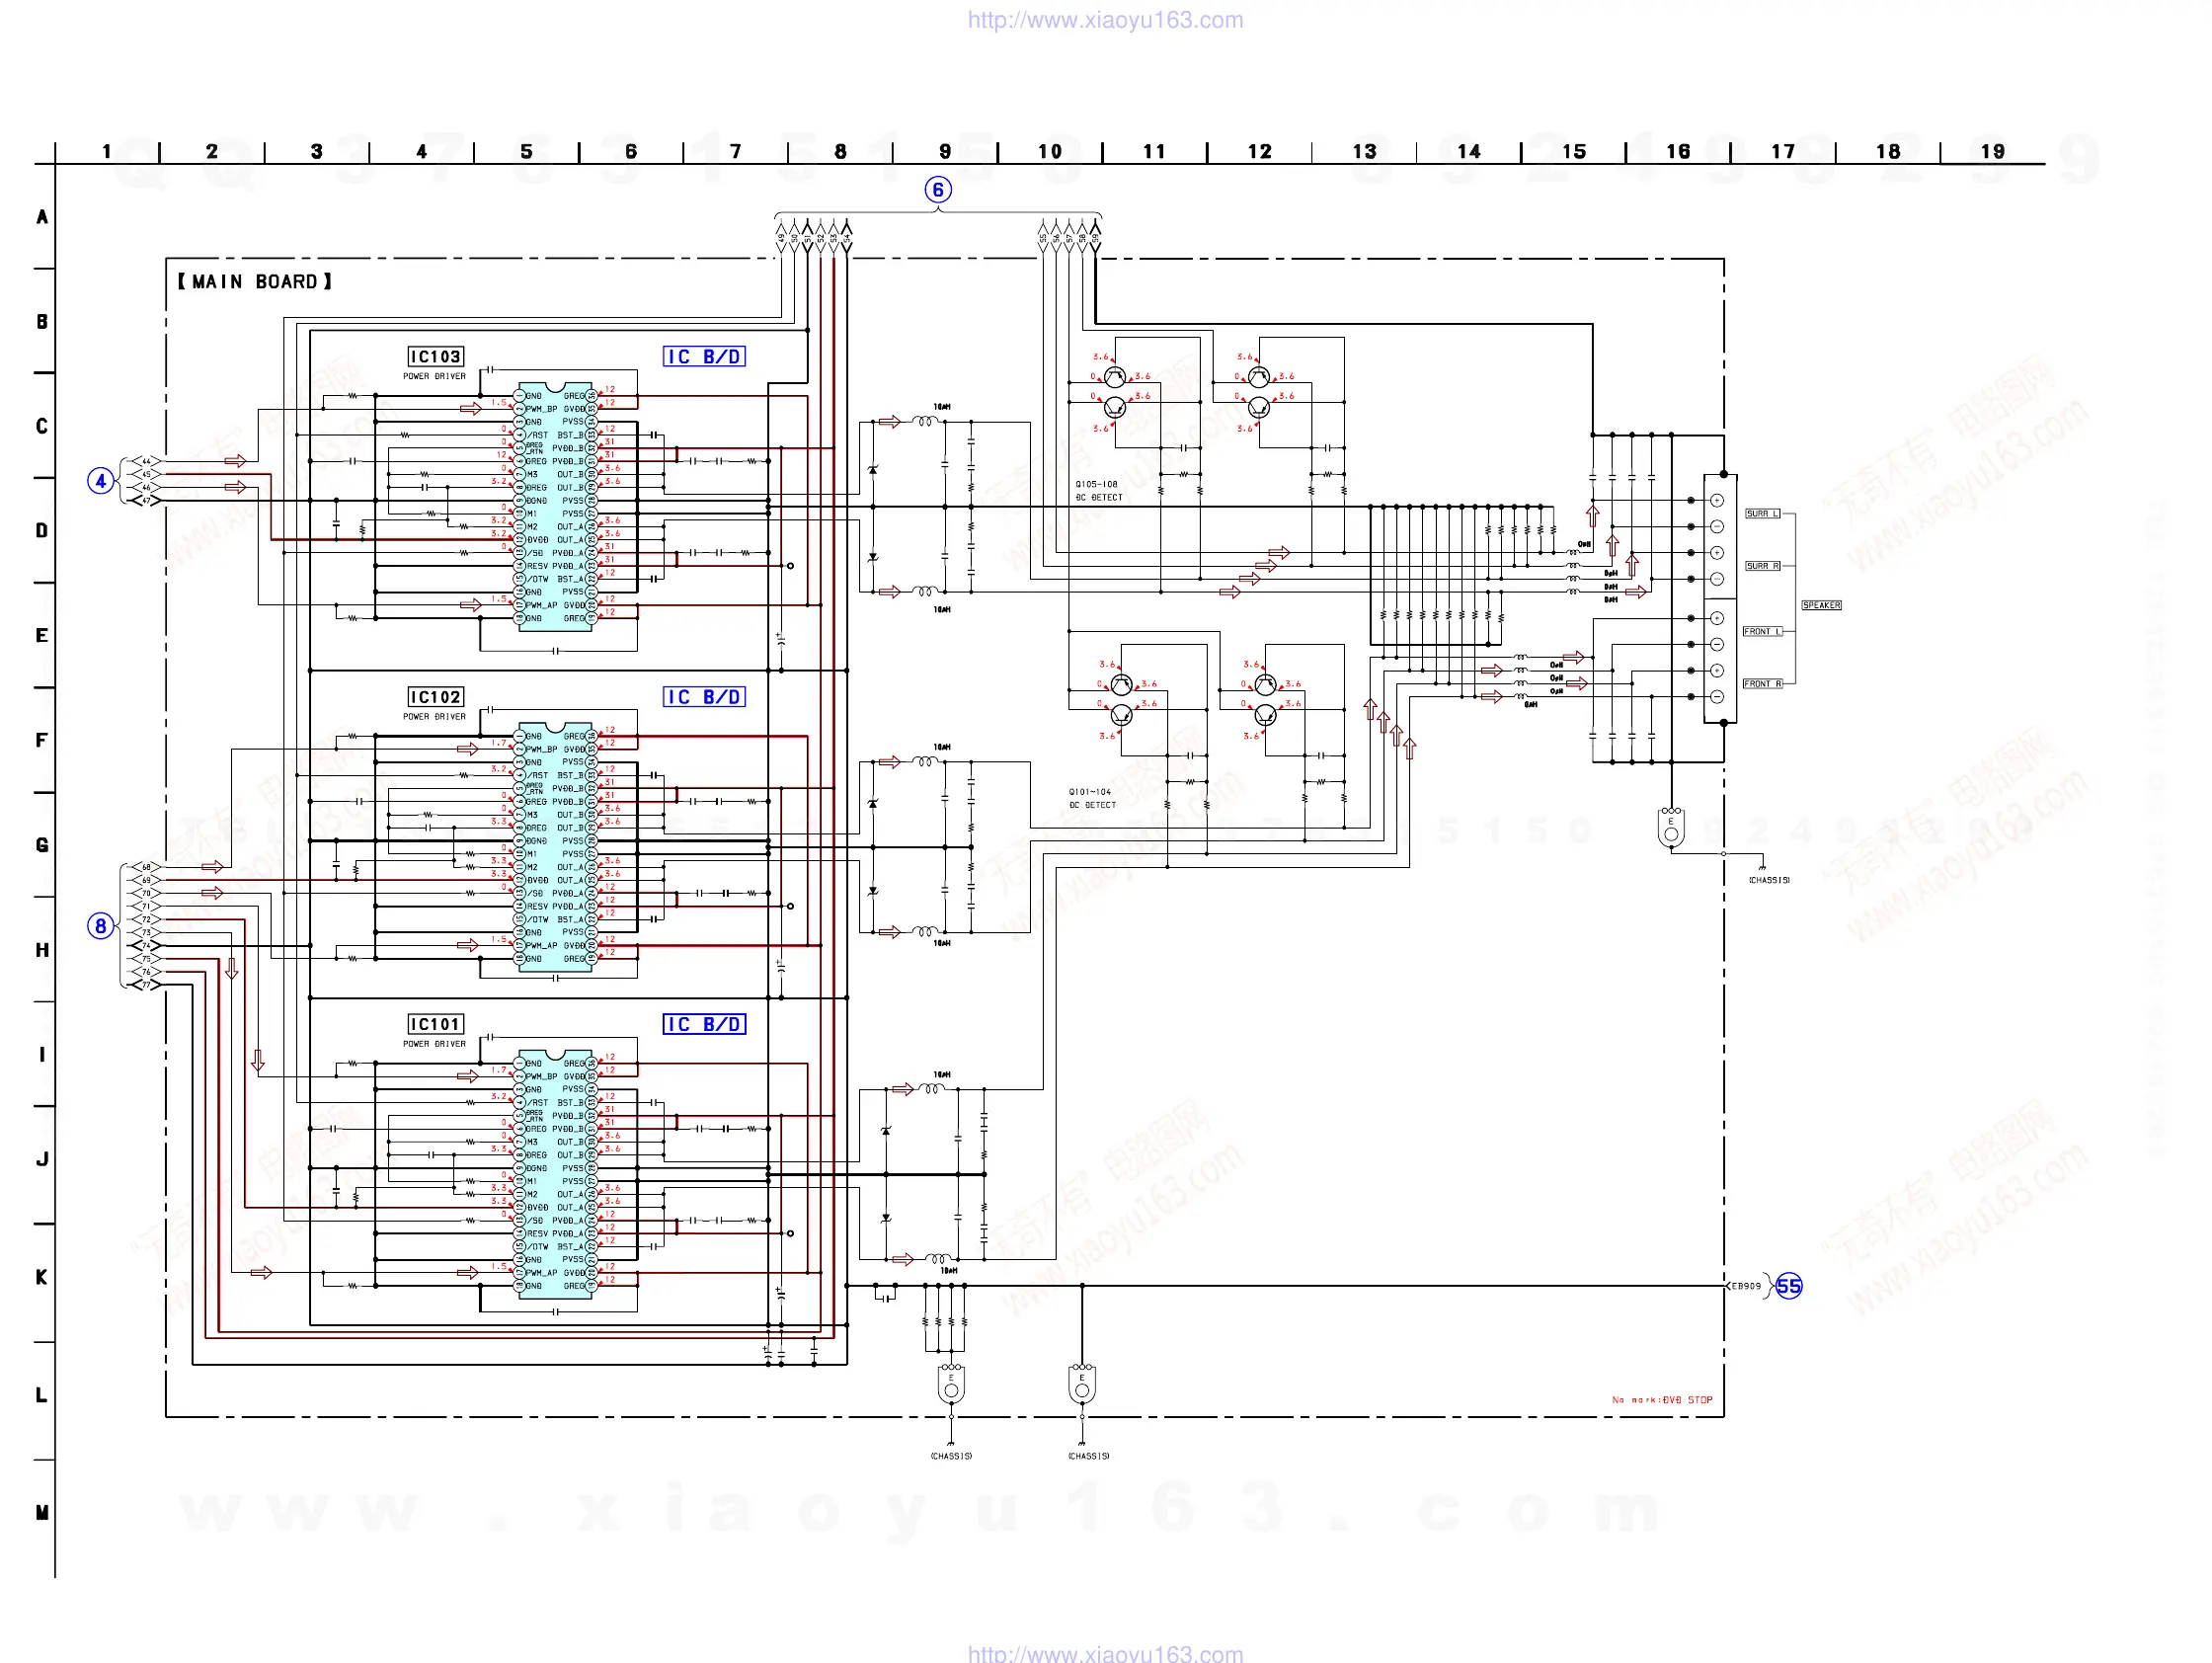Viewport: 2212px width, 1663px height.
Task: Click the chassis ground symbol below SPEAKER terminal
Action: tap(1761, 868)
